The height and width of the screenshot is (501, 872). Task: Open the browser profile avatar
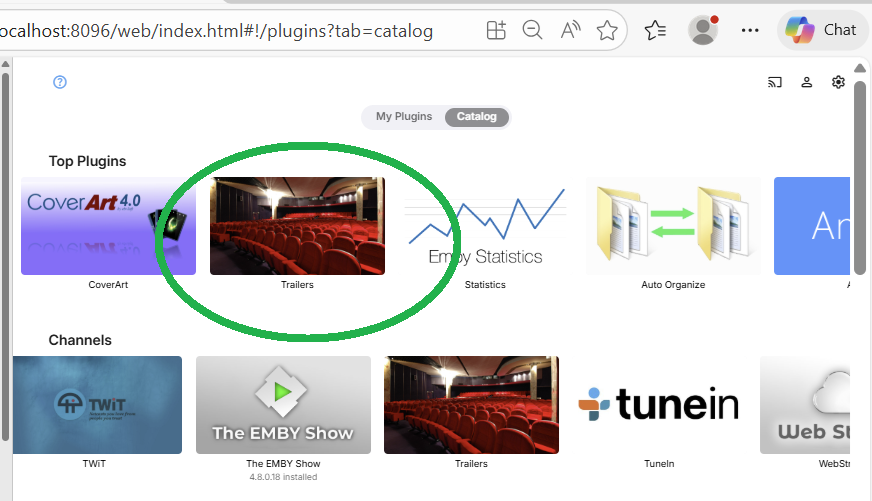pos(703,30)
